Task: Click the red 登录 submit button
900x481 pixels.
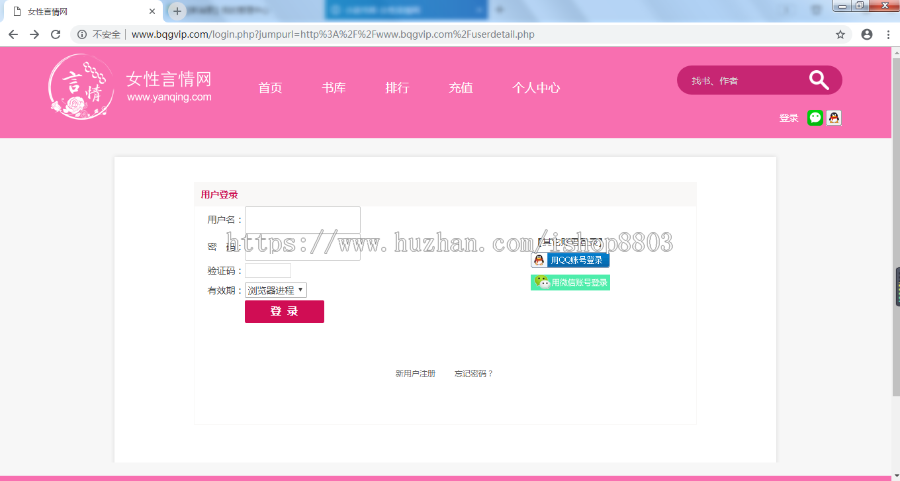Action: (x=284, y=312)
